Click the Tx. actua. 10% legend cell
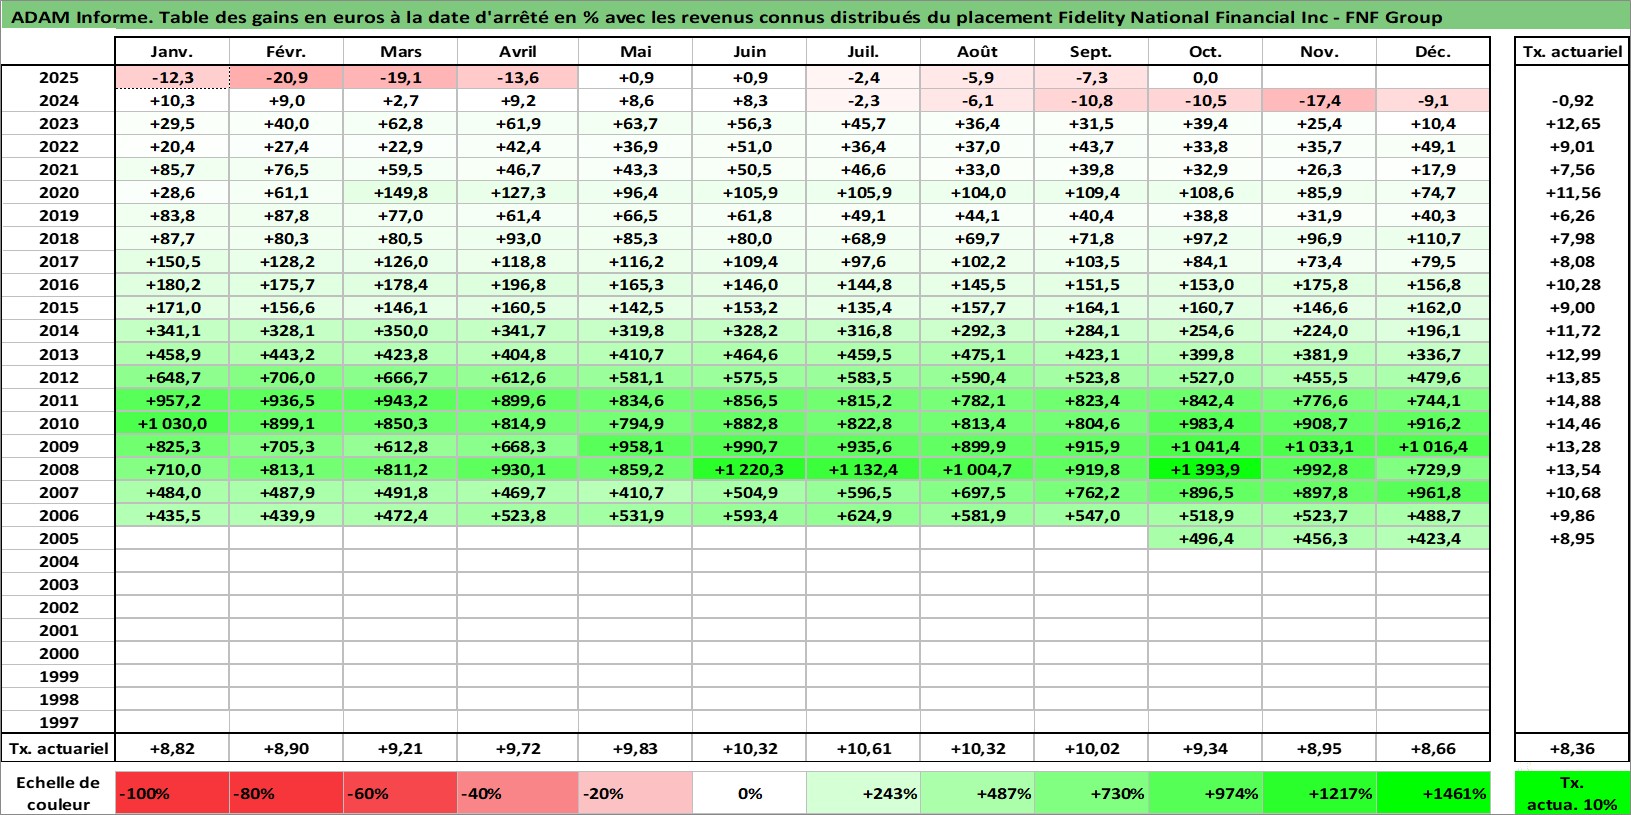This screenshot has height=815, width=1631. click(x=1572, y=793)
